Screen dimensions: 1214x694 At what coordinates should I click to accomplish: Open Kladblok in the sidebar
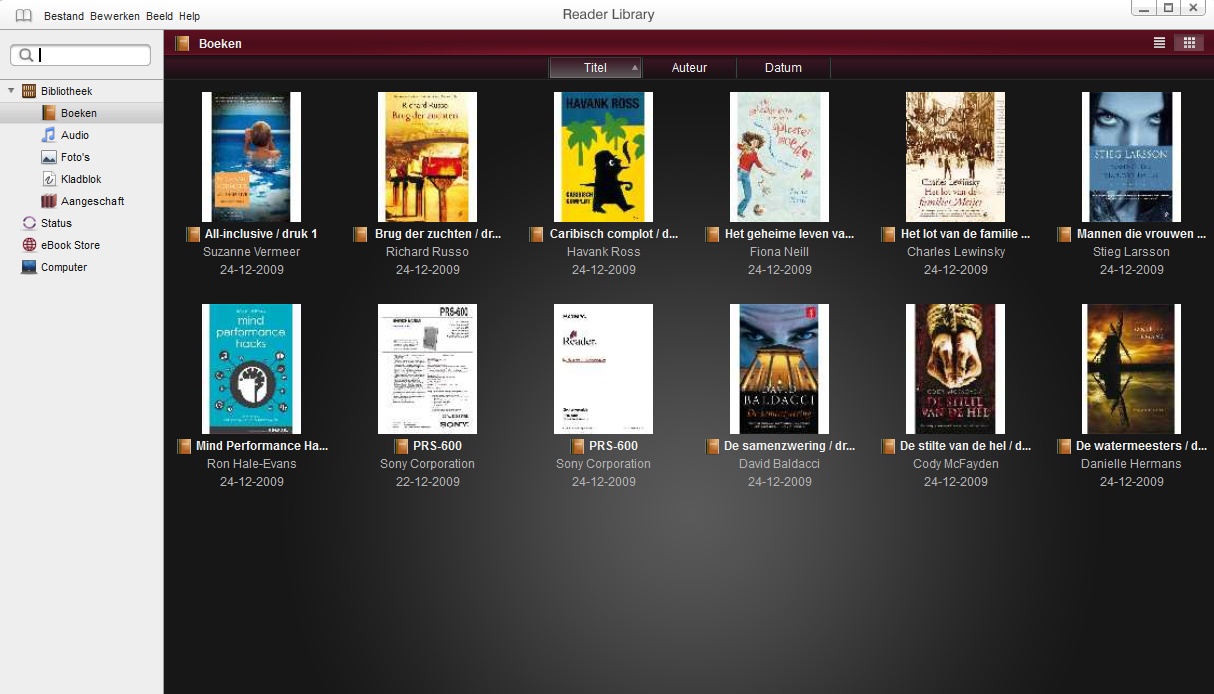tap(81, 179)
